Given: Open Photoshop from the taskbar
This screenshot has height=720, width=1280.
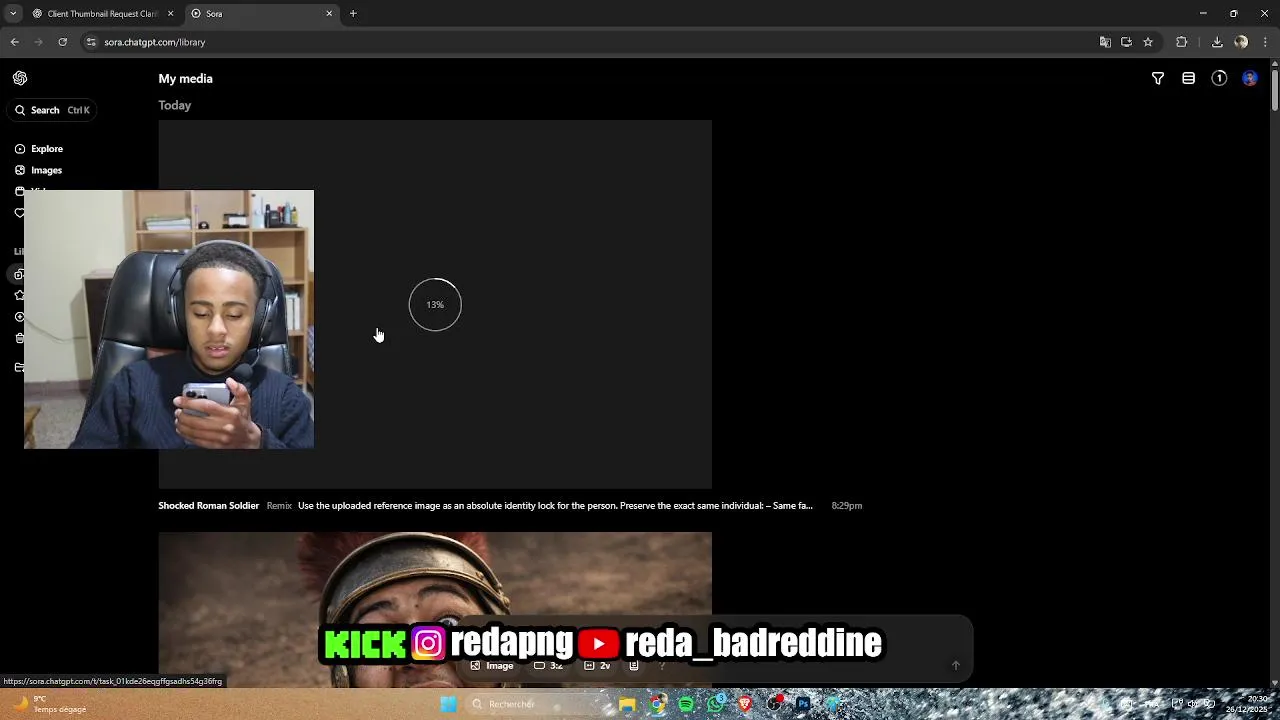Looking at the screenshot, I should [803, 704].
